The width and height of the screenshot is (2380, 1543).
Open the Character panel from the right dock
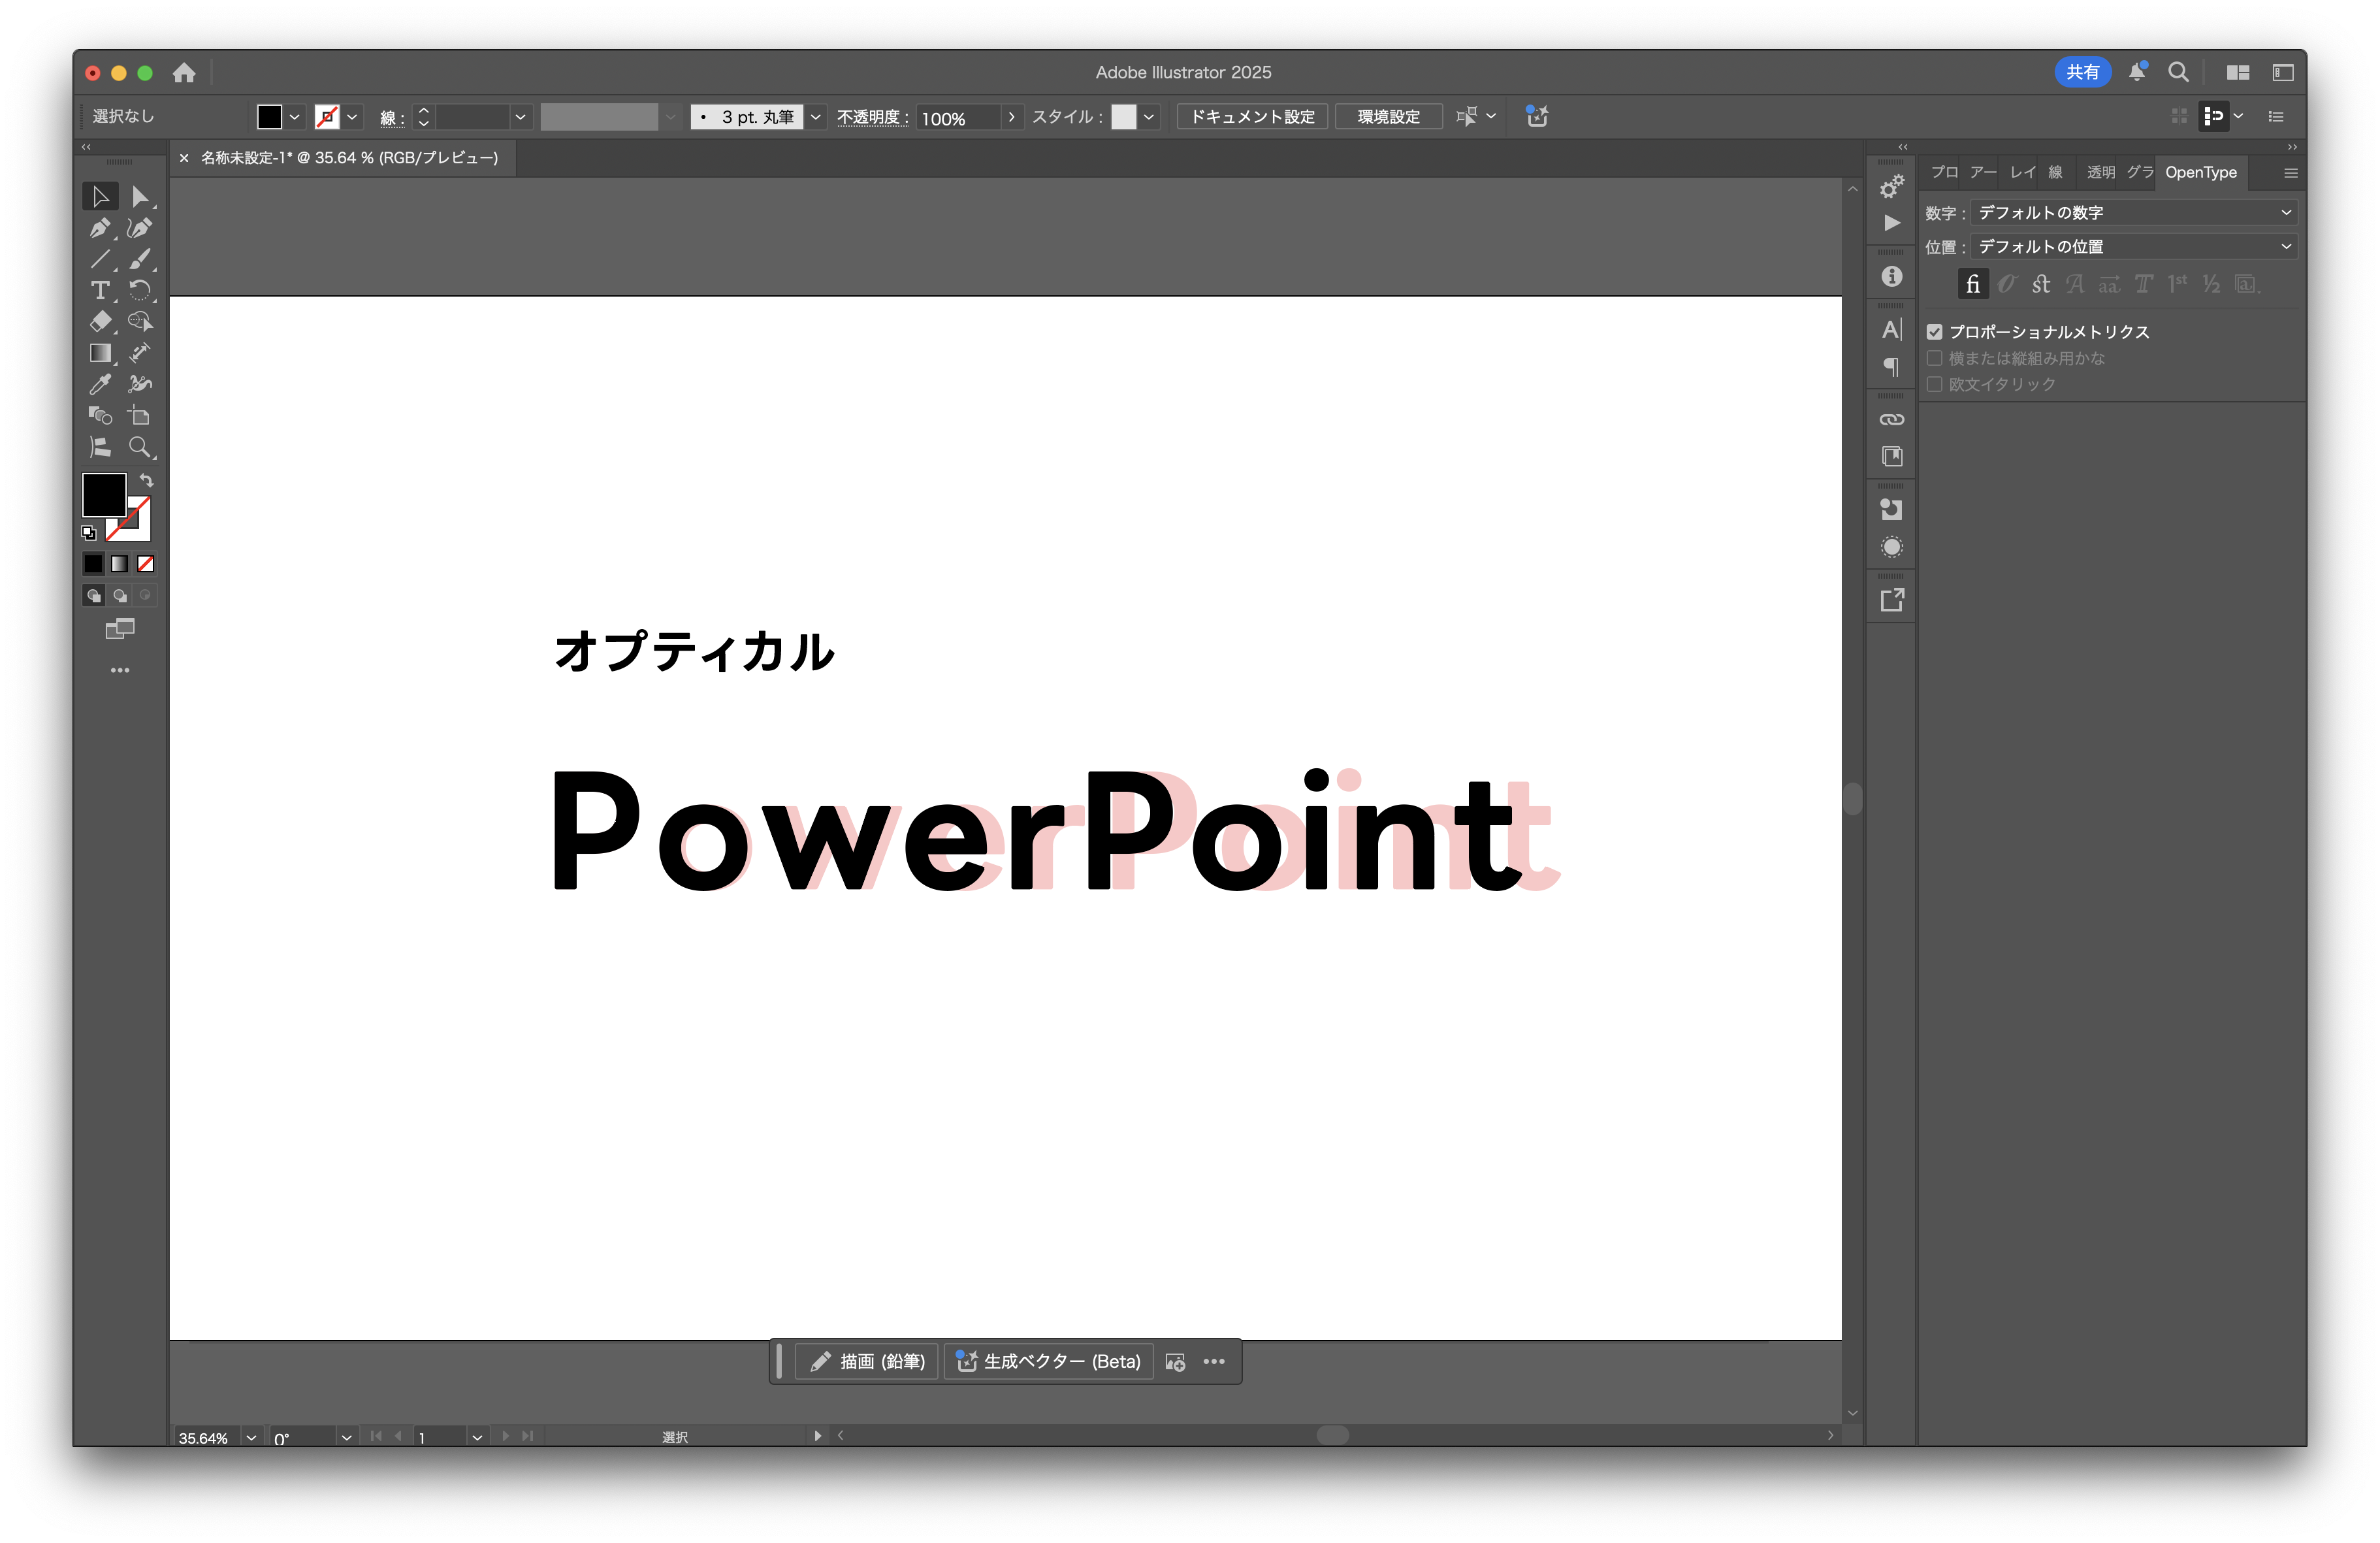(x=1891, y=328)
